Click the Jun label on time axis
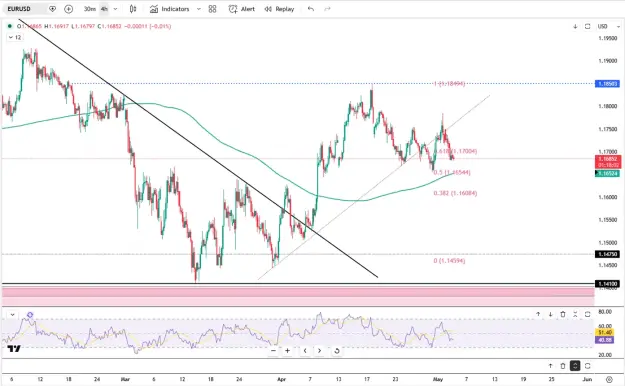The image size is (625, 386). coord(587,379)
